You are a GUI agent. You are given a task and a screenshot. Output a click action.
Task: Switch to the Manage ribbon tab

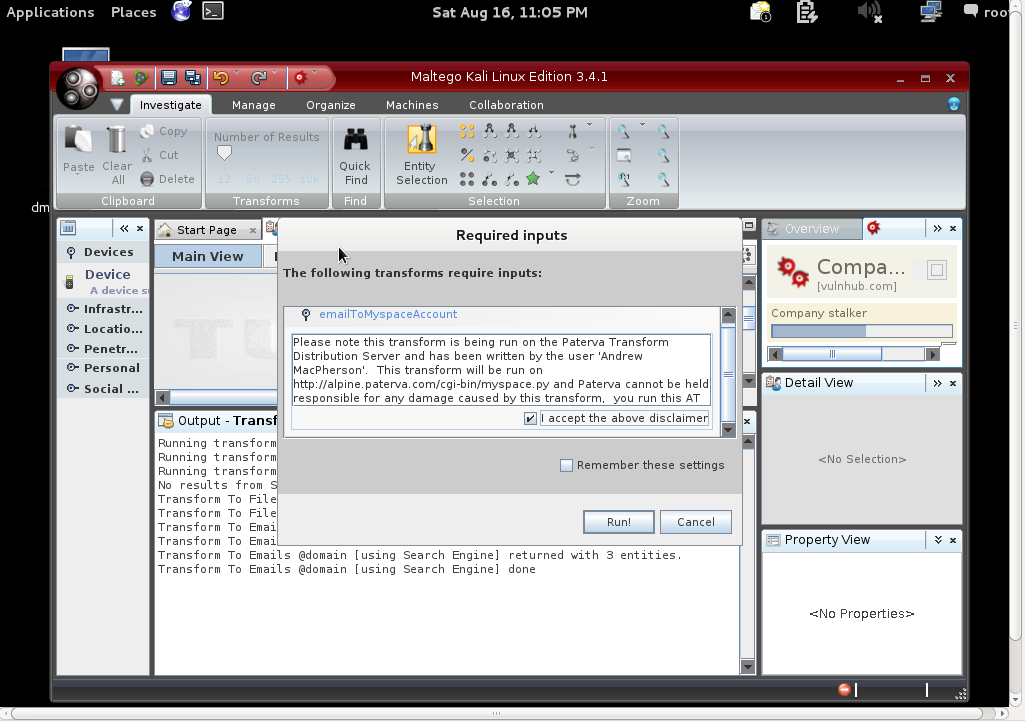(x=254, y=105)
